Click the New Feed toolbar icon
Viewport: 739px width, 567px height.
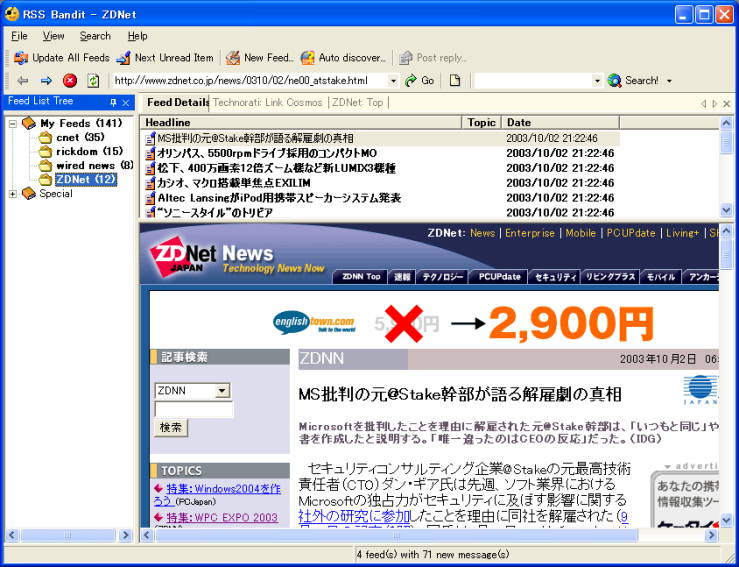[x=233, y=58]
